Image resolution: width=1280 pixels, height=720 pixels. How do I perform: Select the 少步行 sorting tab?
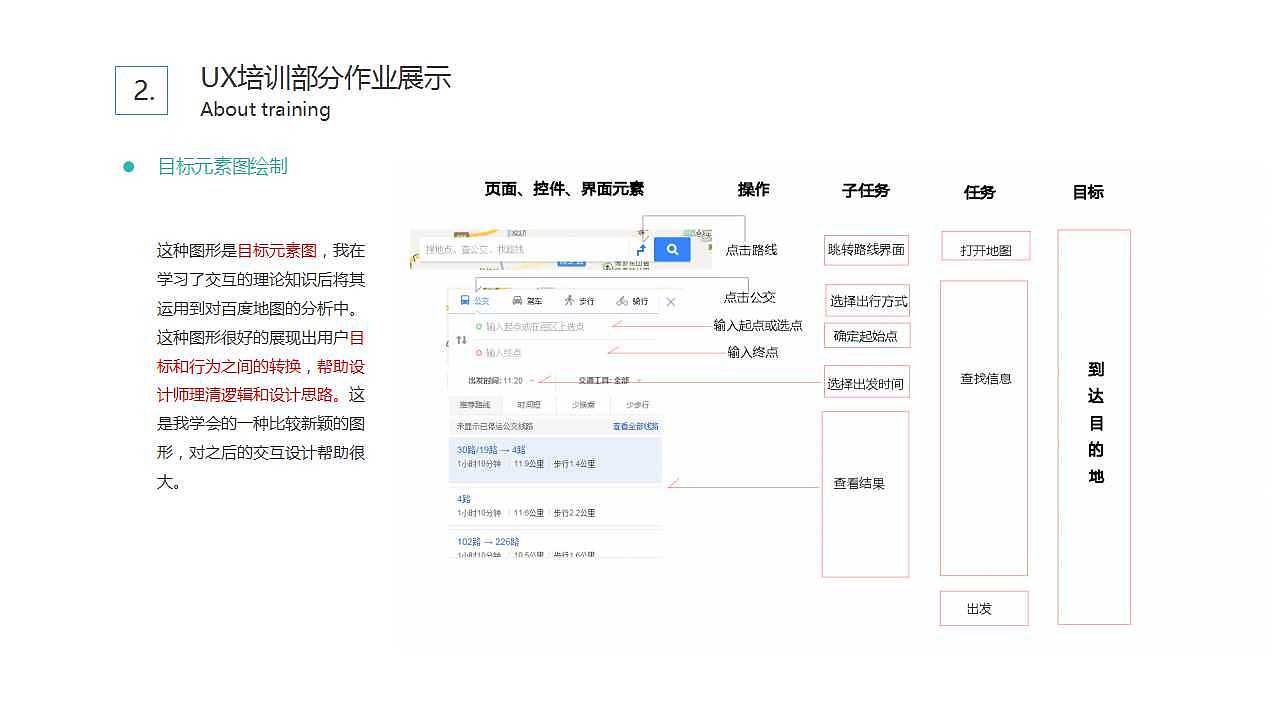(637, 405)
